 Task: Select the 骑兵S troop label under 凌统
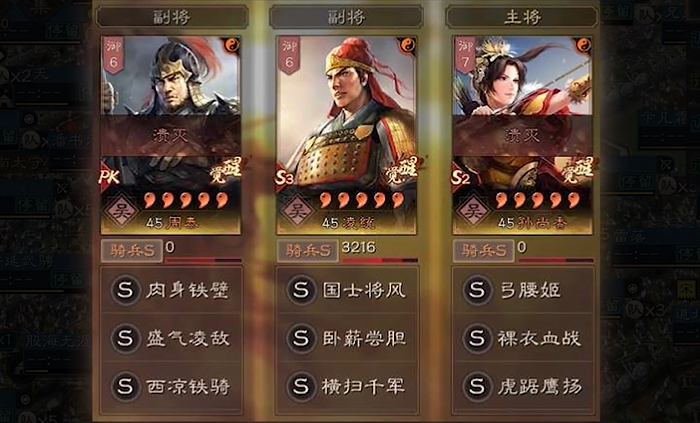coord(307,251)
